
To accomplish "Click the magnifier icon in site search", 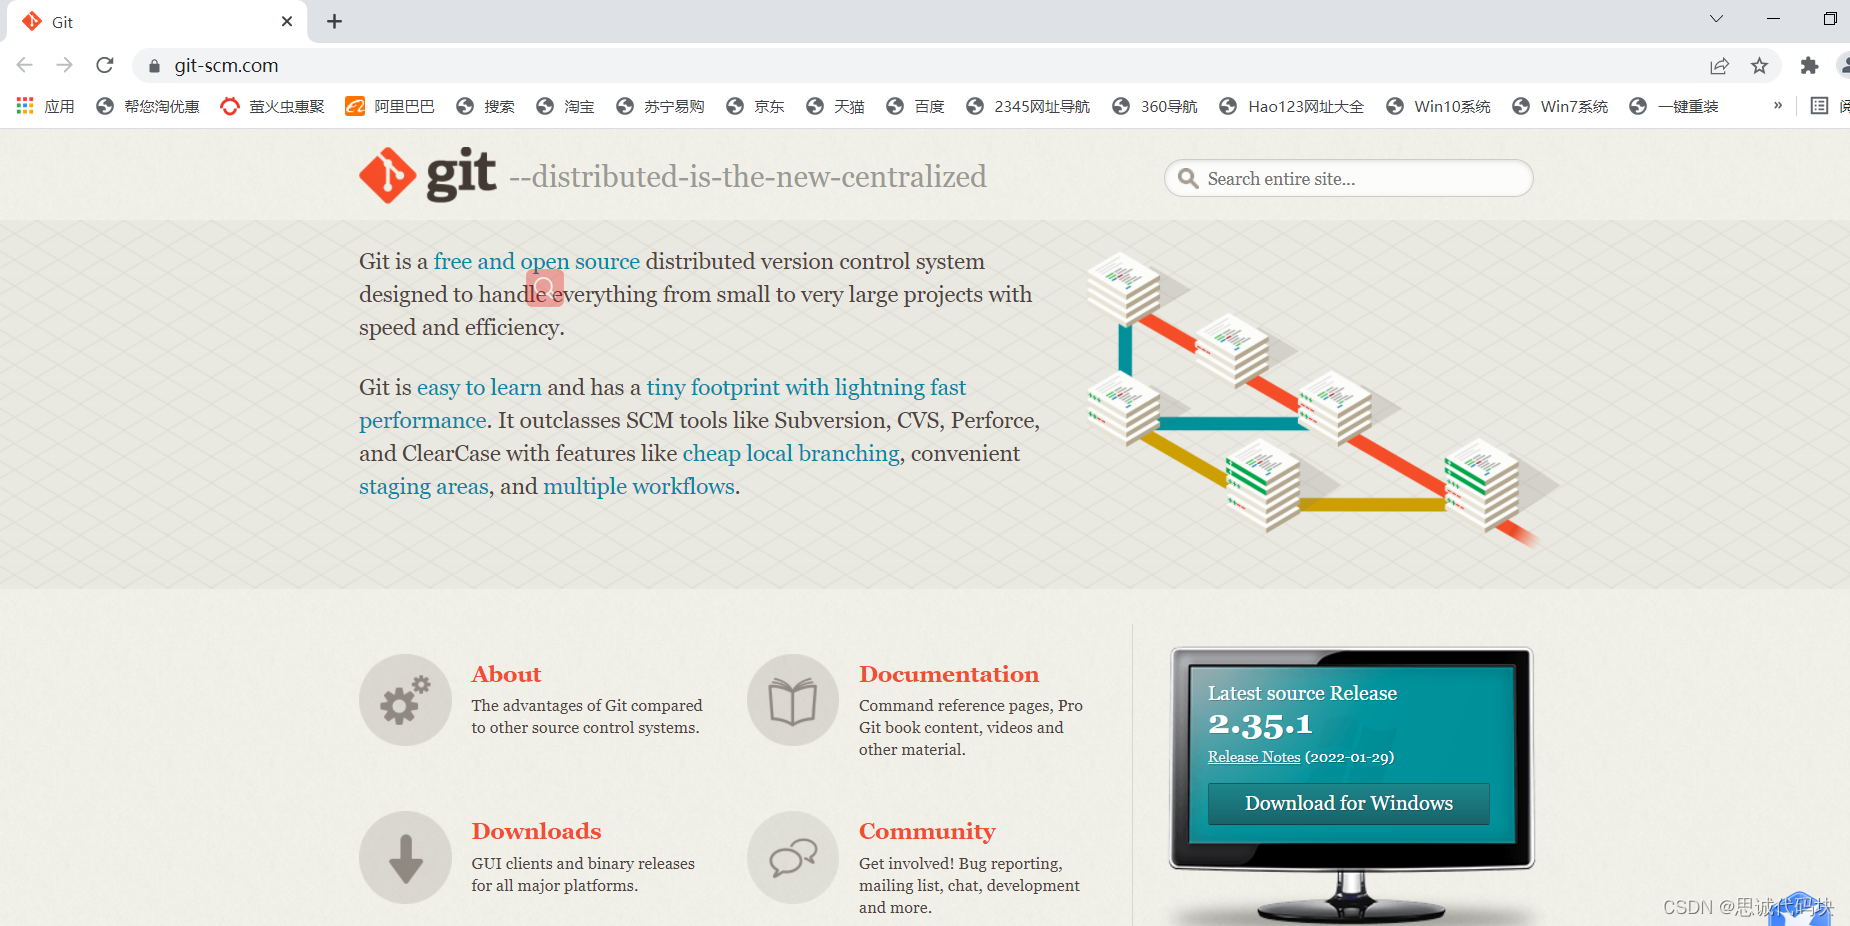I will click(1188, 179).
